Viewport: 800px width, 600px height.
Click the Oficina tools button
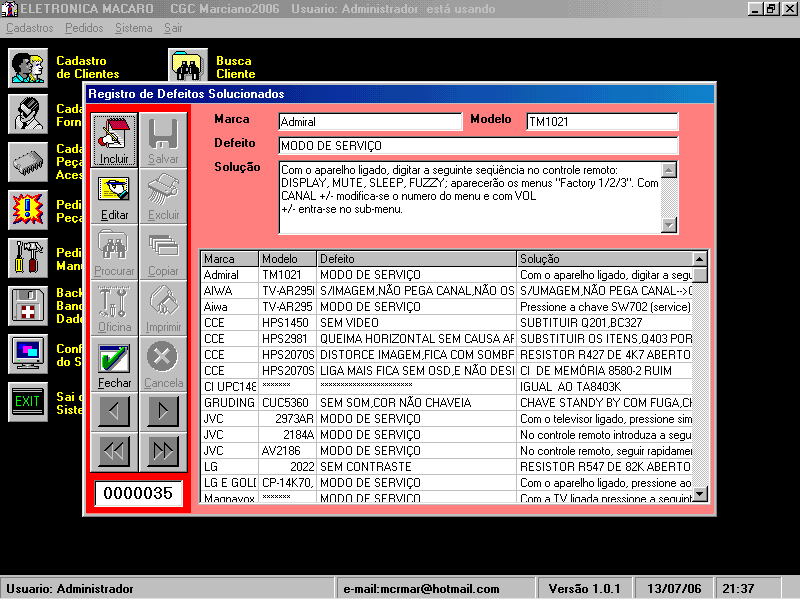click(114, 309)
